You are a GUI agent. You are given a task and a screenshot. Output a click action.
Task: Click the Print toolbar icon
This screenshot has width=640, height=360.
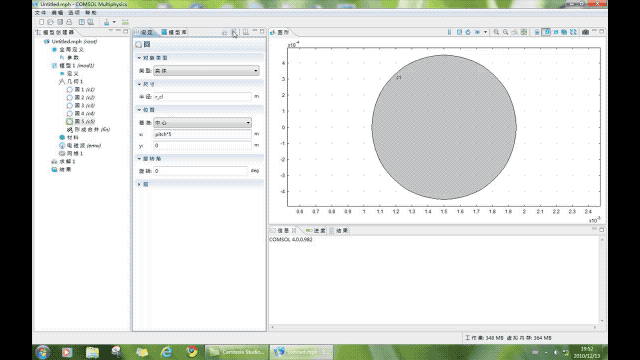pyautogui.click(x=69, y=22)
